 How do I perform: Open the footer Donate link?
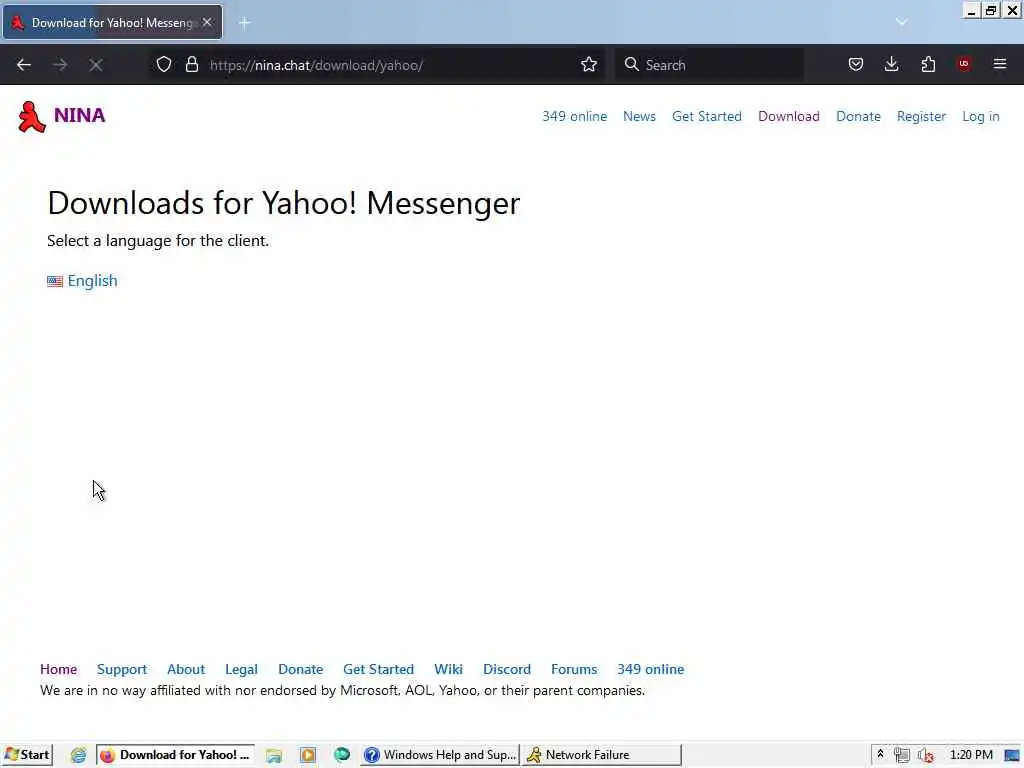click(300, 669)
